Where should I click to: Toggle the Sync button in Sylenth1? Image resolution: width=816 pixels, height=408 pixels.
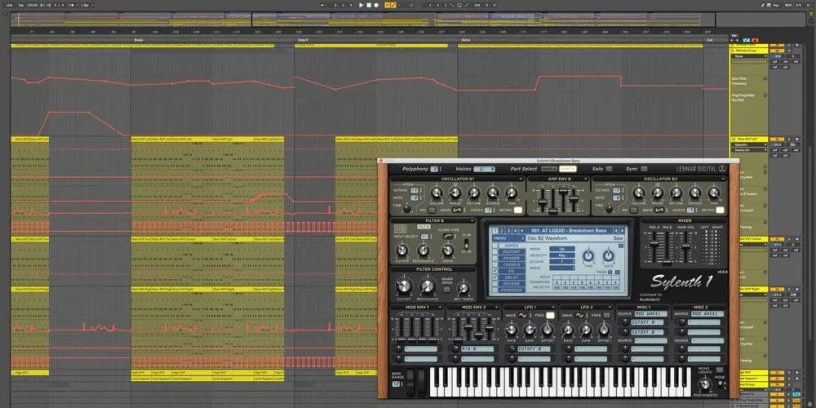coord(644,169)
